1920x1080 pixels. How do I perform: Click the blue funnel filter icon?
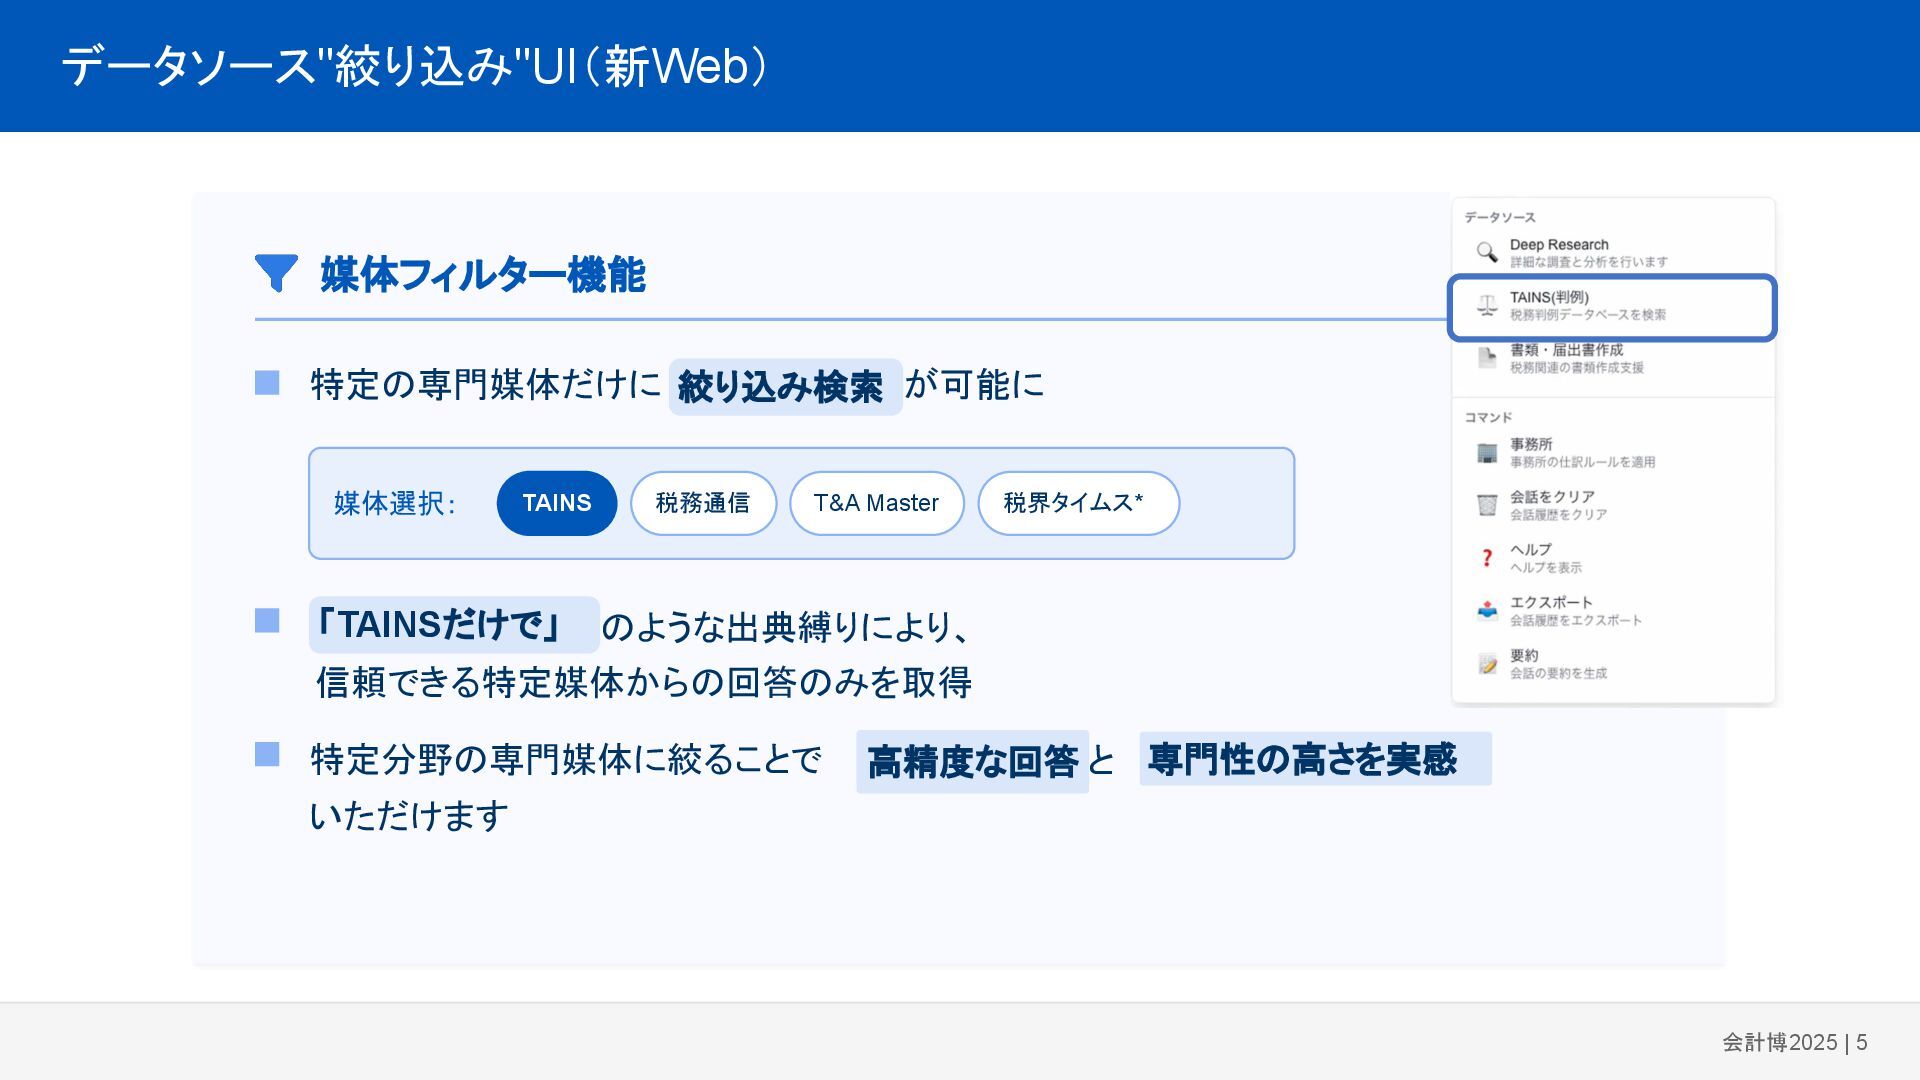pyautogui.click(x=276, y=272)
